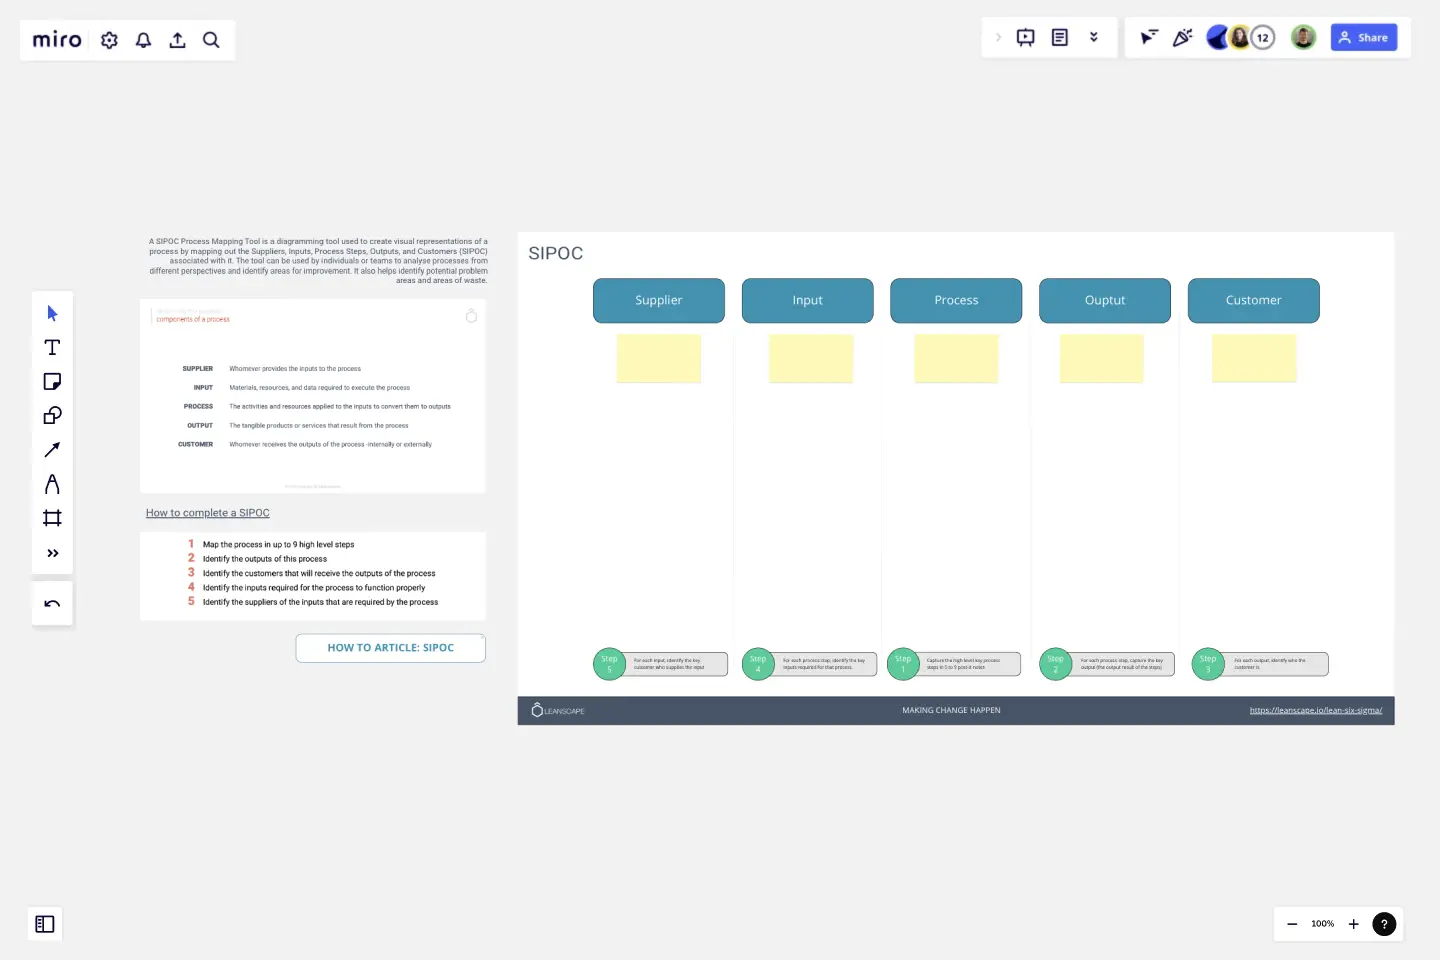Expand the collapsed panel arrow near presentation icons
The image size is (1440, 960).
click(998, 37)
